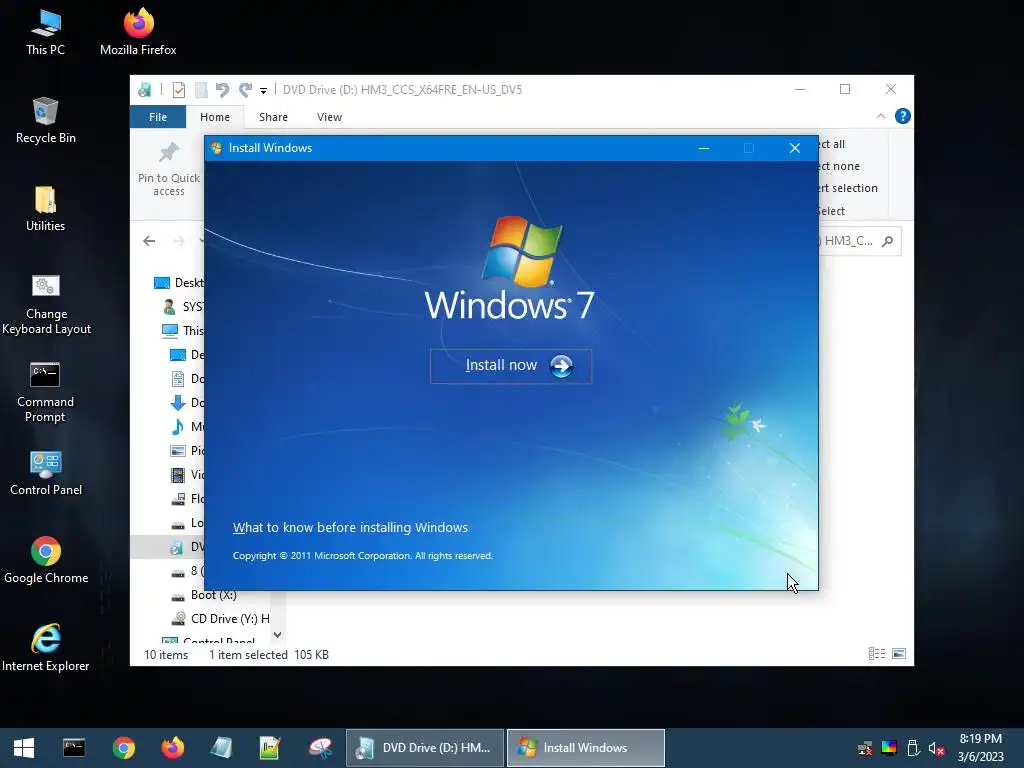Click Firefox icon in taskbar

click(172, 748)
